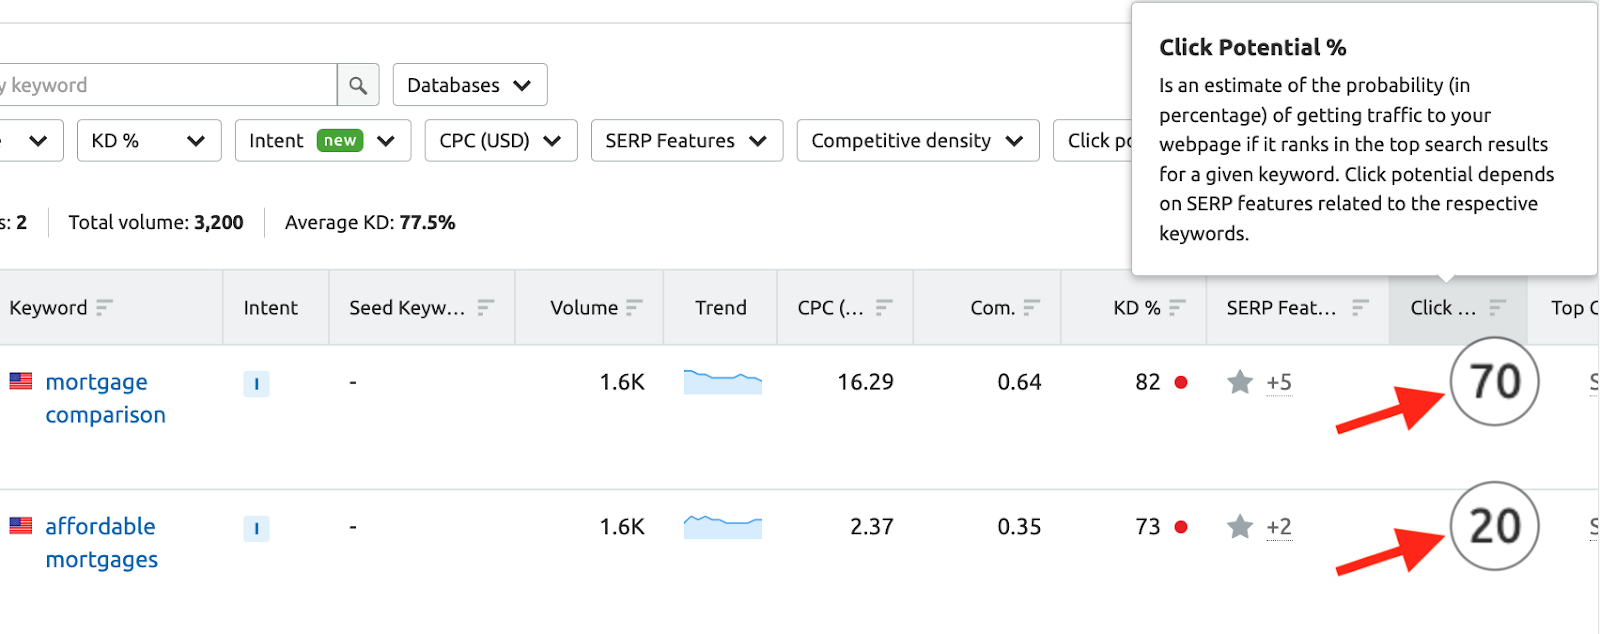The height and width of the screenshot is (634, 1600).
Task: Click the star SERP icon in mortgage comparison row
Action: click(x=1240, y=381)
